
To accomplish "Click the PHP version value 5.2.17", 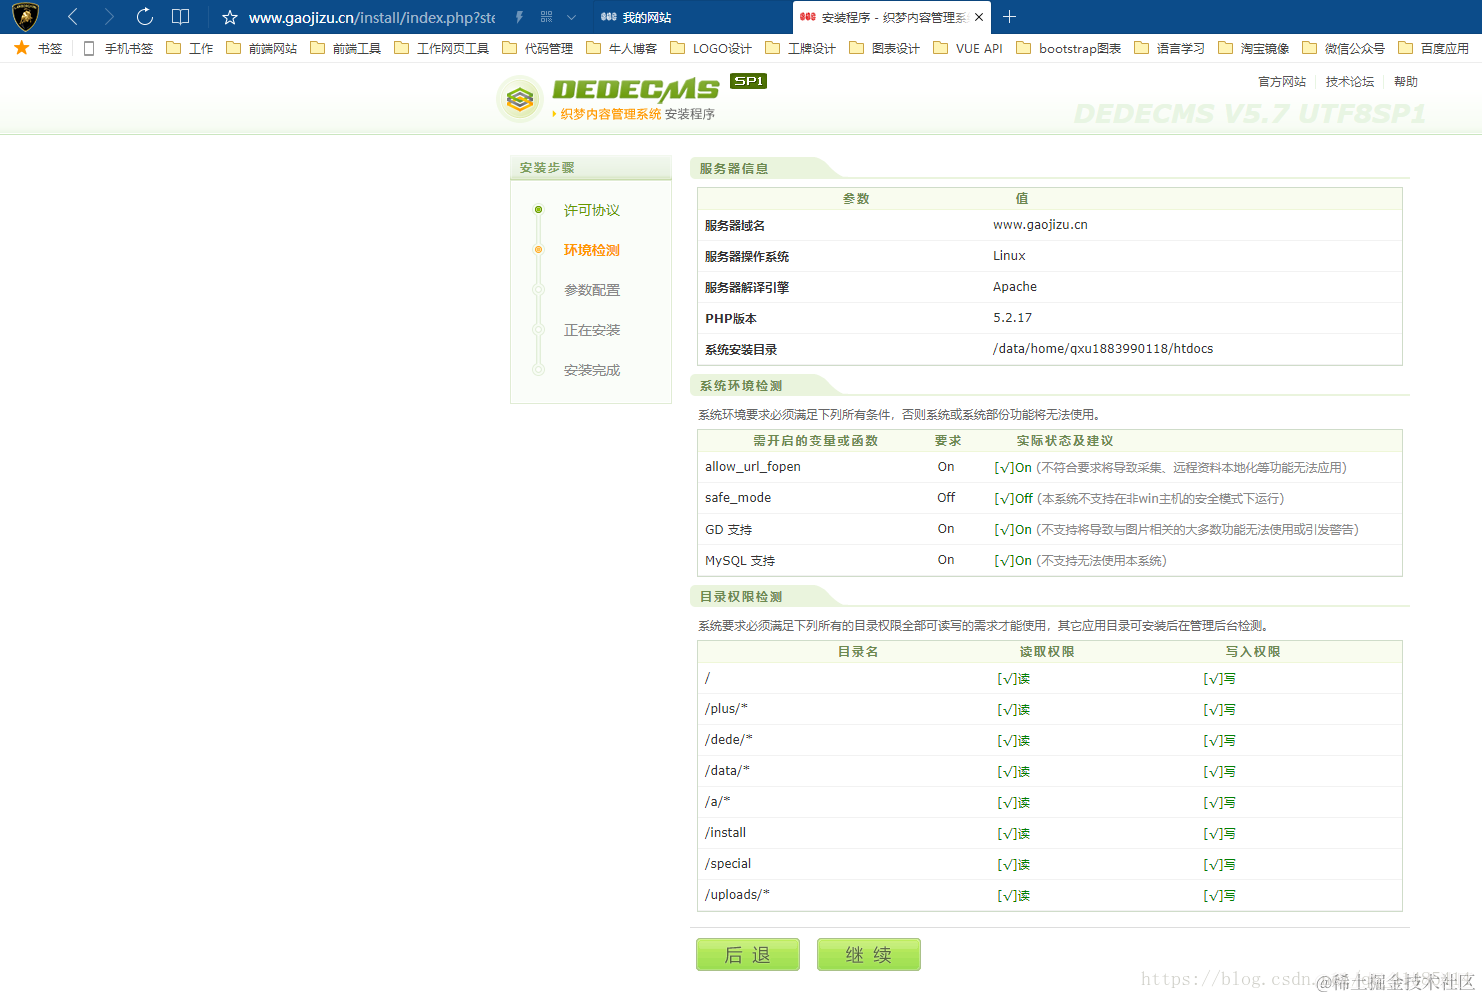I will pyautogui.click(x=1012, y=318).
